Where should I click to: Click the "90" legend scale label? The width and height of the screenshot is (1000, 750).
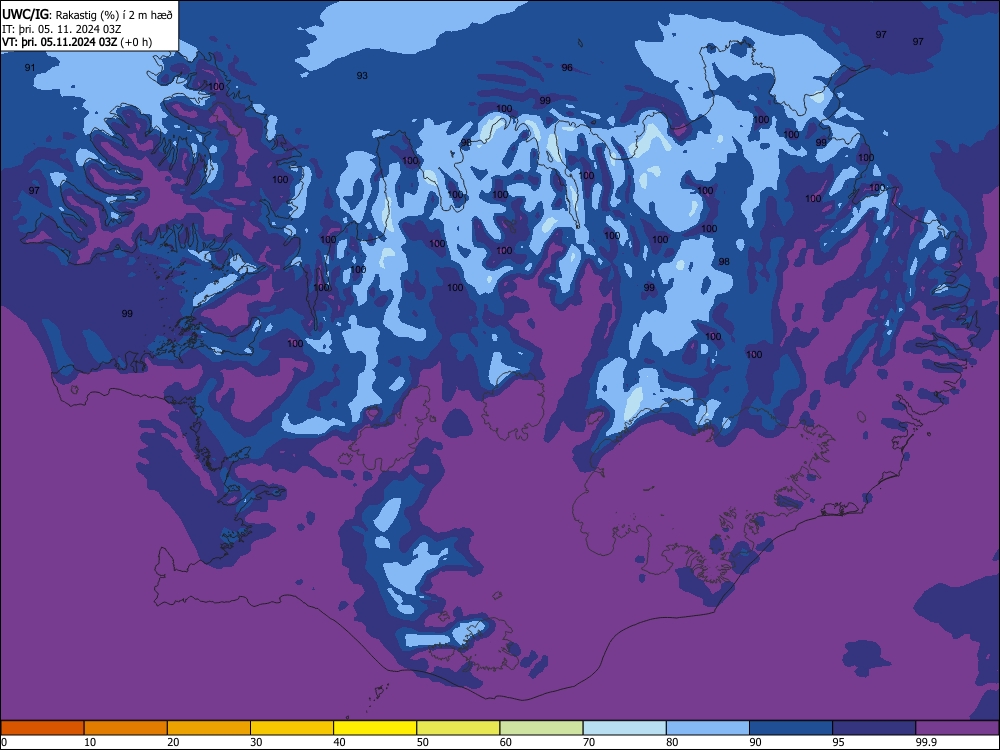[756, 742]
